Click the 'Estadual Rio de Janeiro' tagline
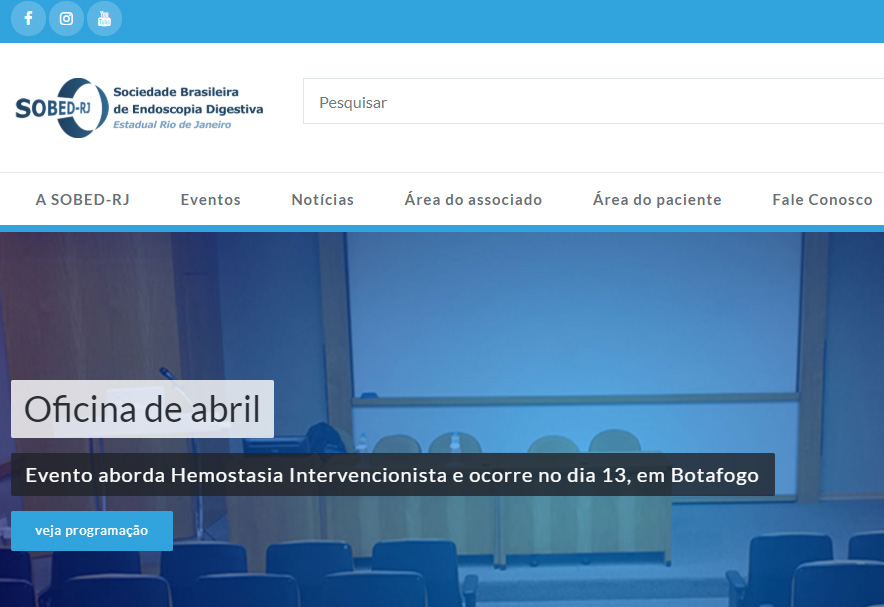This screenshot has height=607, width=884. tap(171, 125)
